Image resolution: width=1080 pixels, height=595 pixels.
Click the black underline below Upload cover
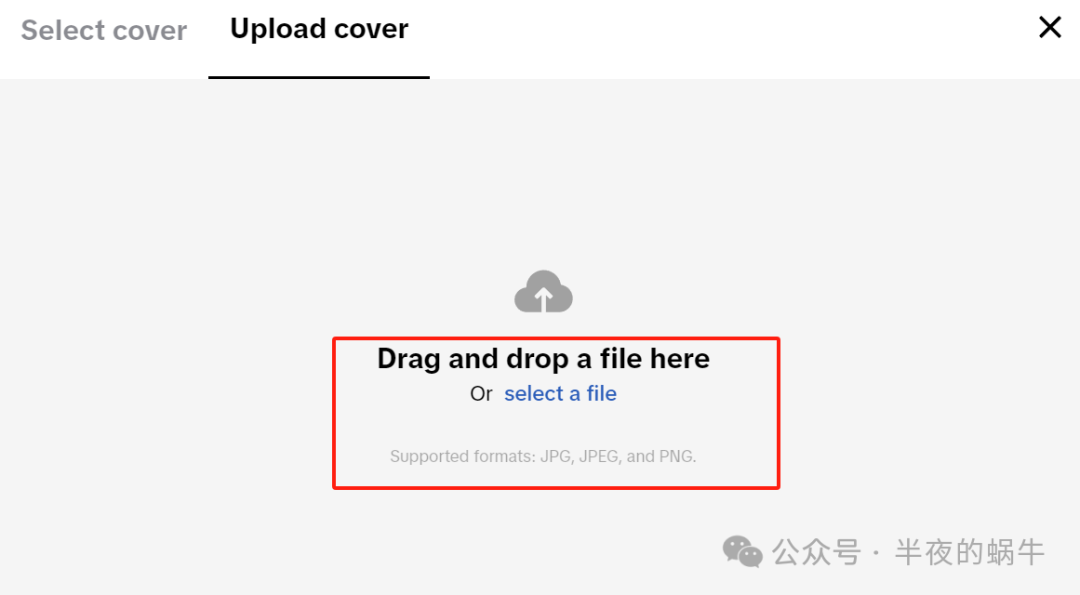click(x=319, y=77)
